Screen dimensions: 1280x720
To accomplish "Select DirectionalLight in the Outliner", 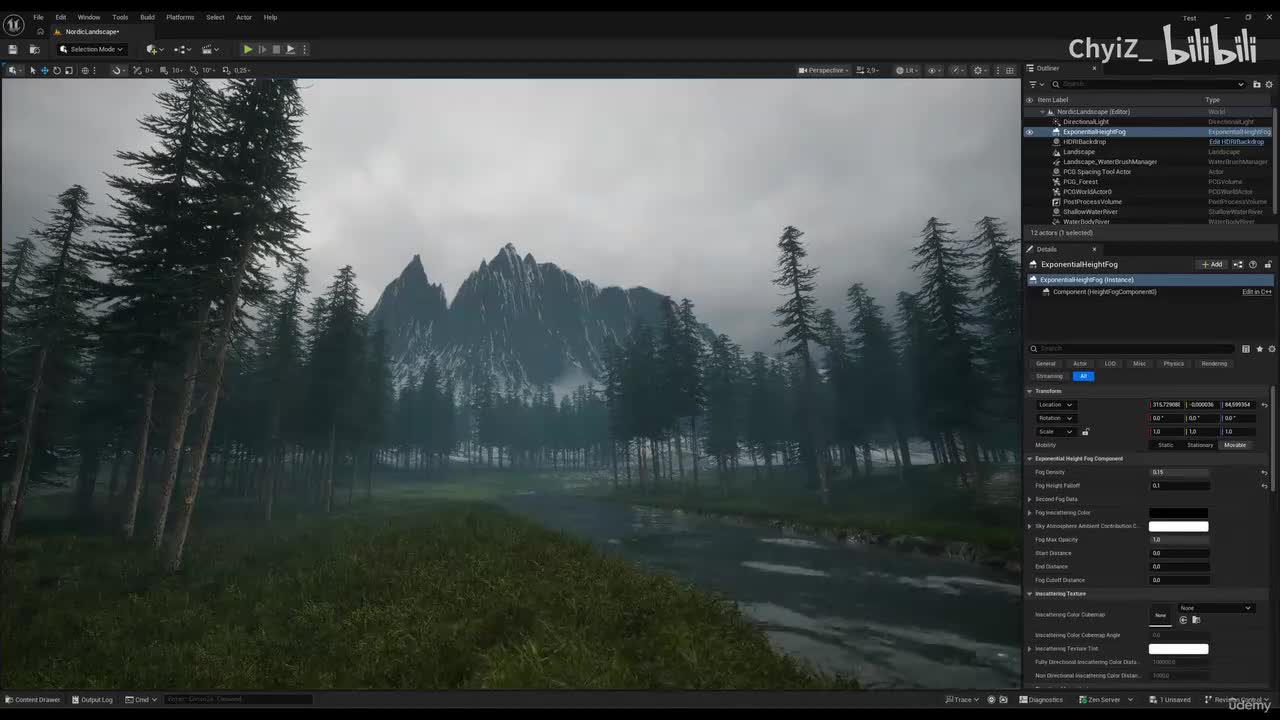I will (x=1085, y=122).
